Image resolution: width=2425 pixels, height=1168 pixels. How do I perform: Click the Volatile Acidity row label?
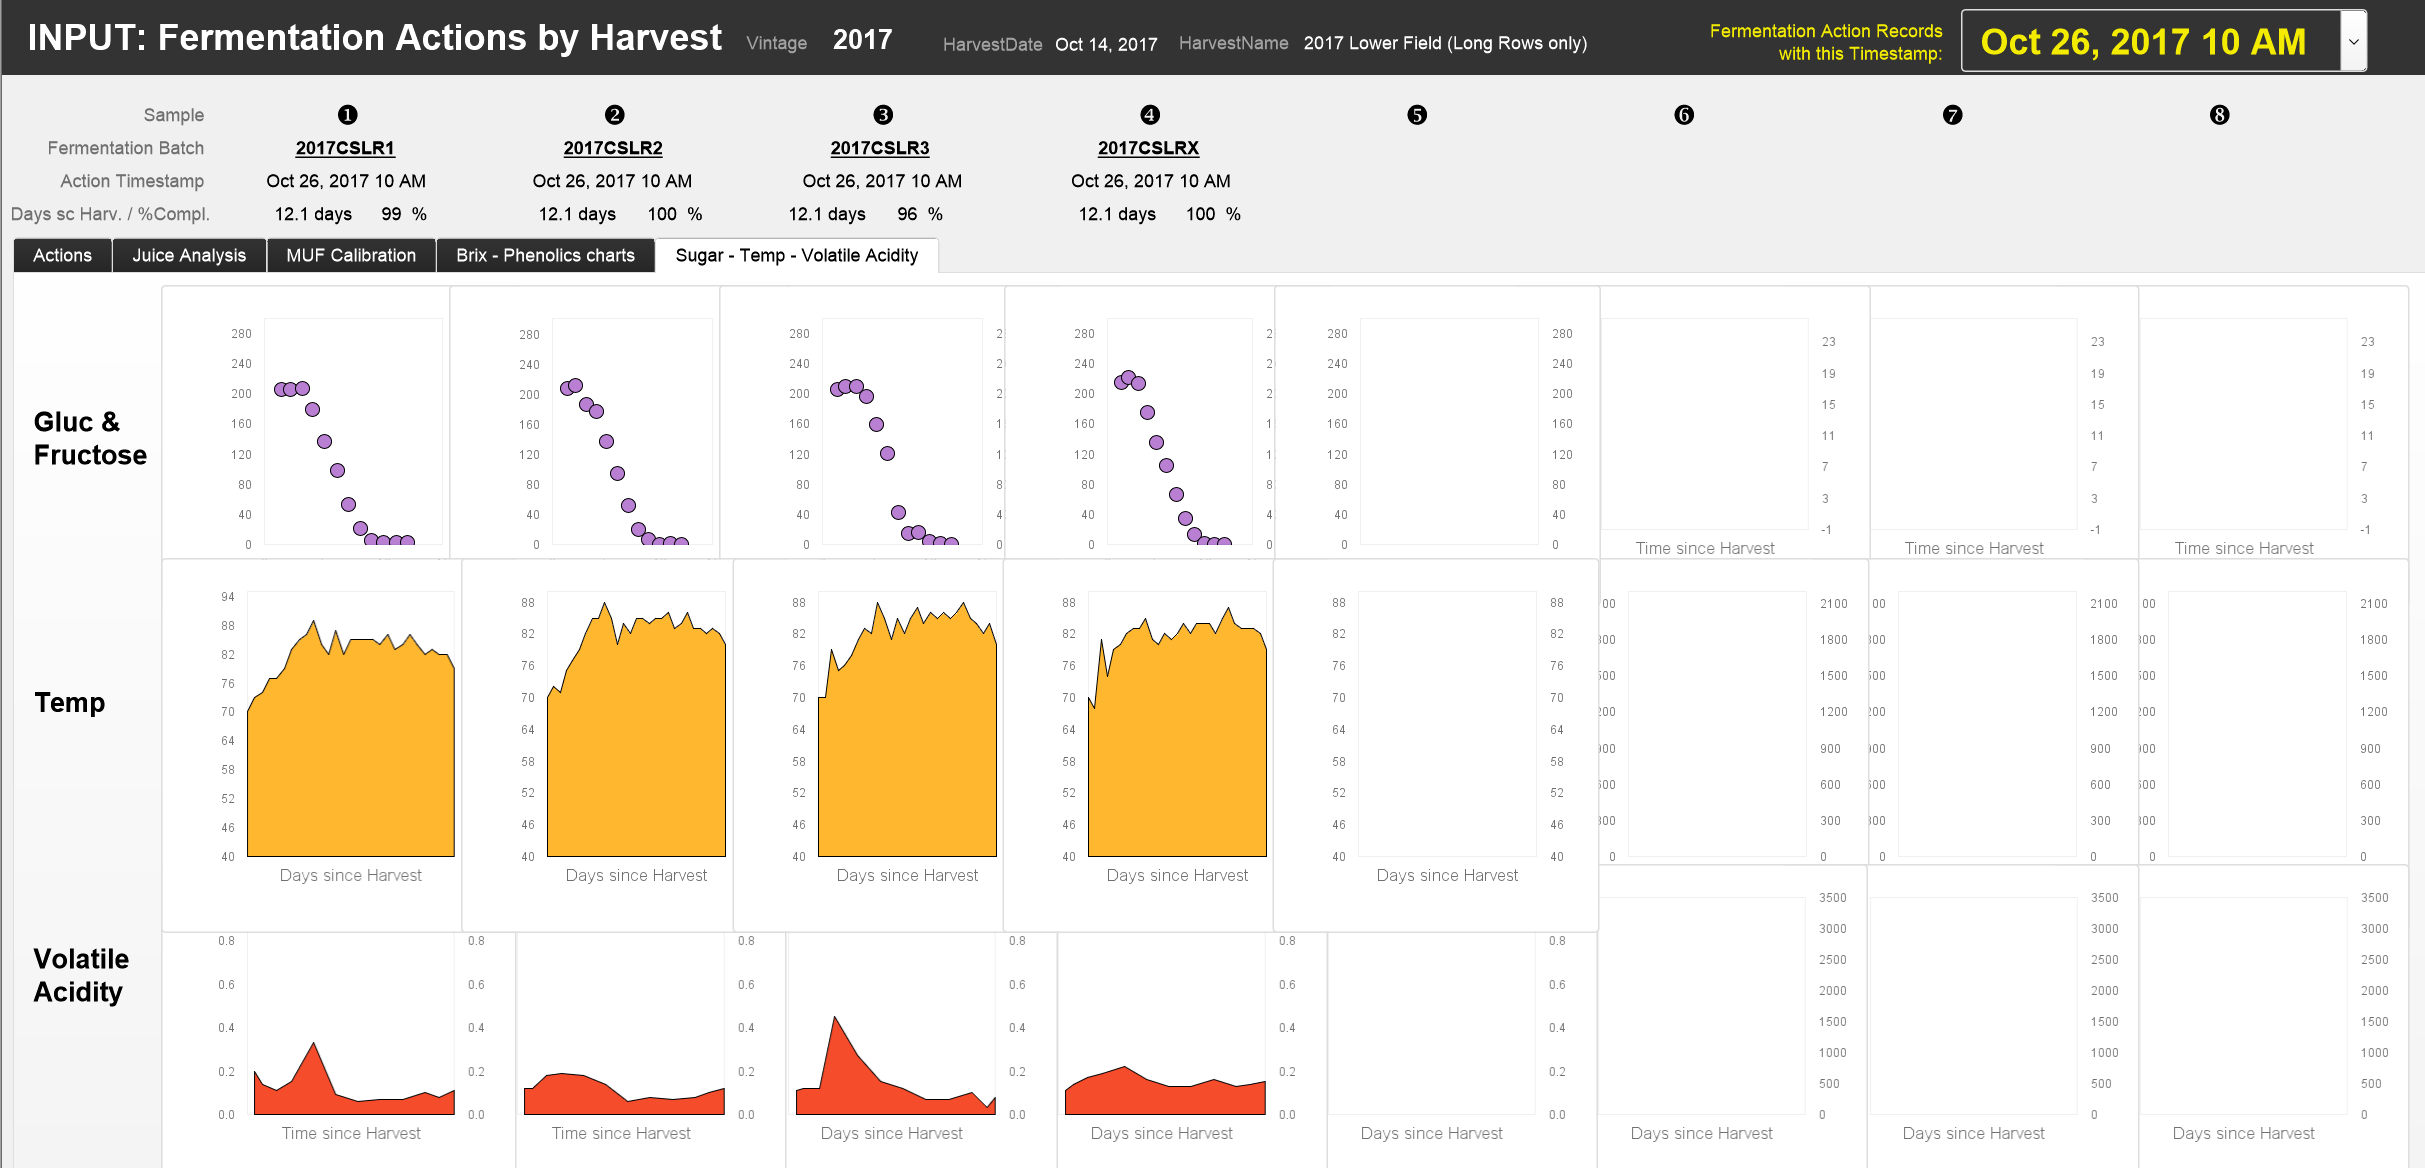point(81,975)
